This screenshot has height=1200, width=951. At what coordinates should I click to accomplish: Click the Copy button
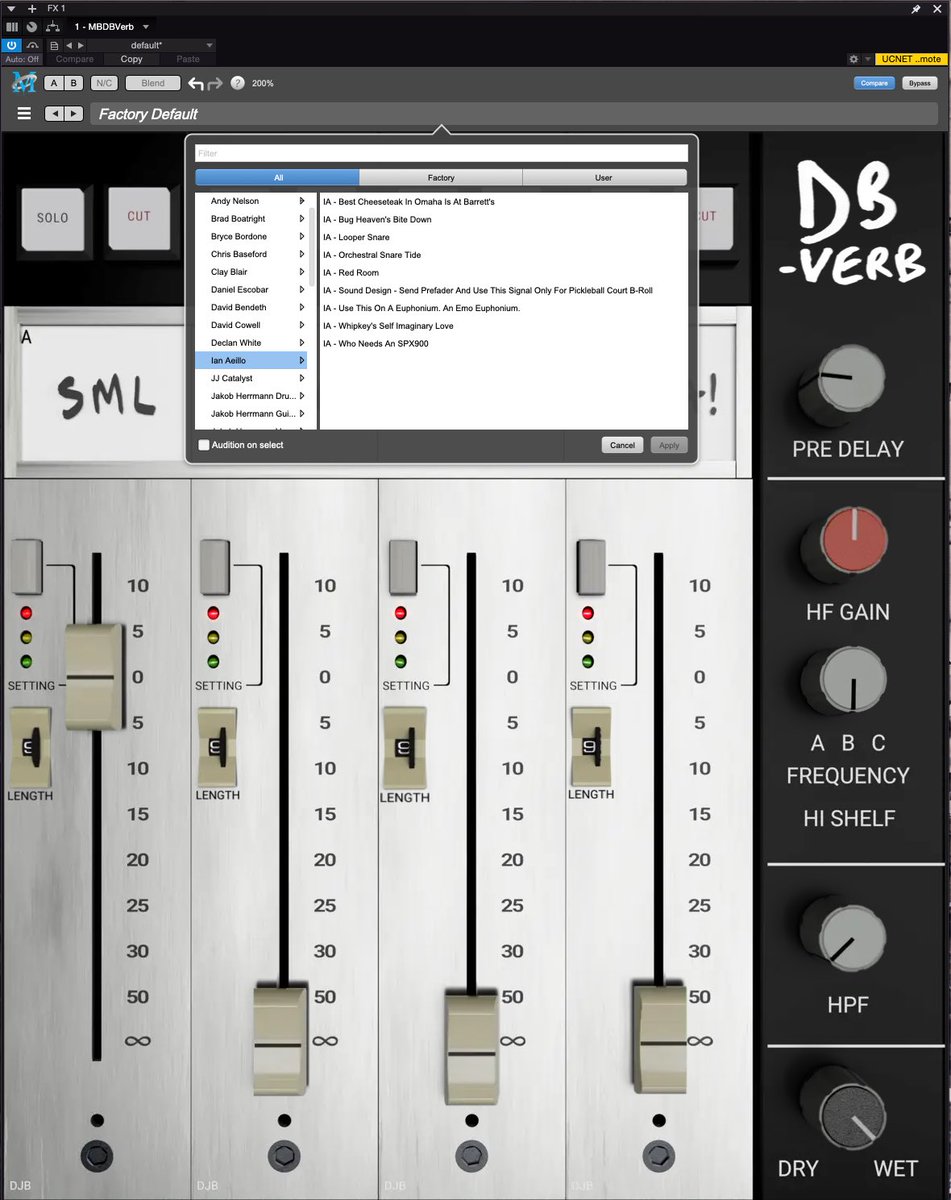tap(132, 59)
